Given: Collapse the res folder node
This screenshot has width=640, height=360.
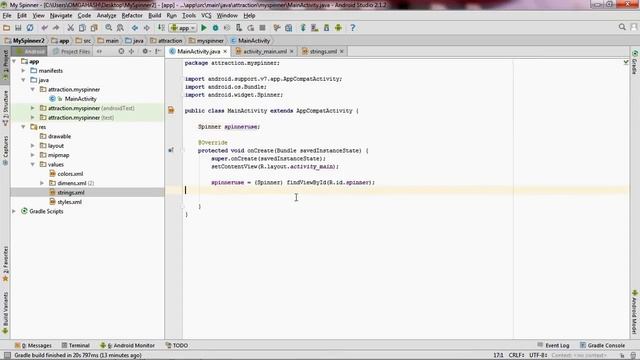Looking at the screenshot, I should [24, 127].
